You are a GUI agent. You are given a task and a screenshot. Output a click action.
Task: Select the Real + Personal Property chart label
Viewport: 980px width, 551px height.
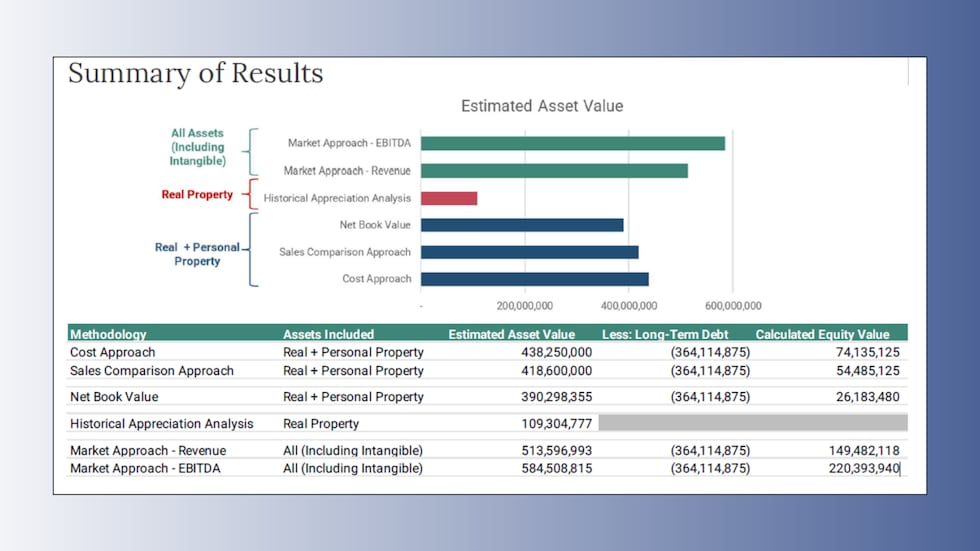click(x=197, y=254)
